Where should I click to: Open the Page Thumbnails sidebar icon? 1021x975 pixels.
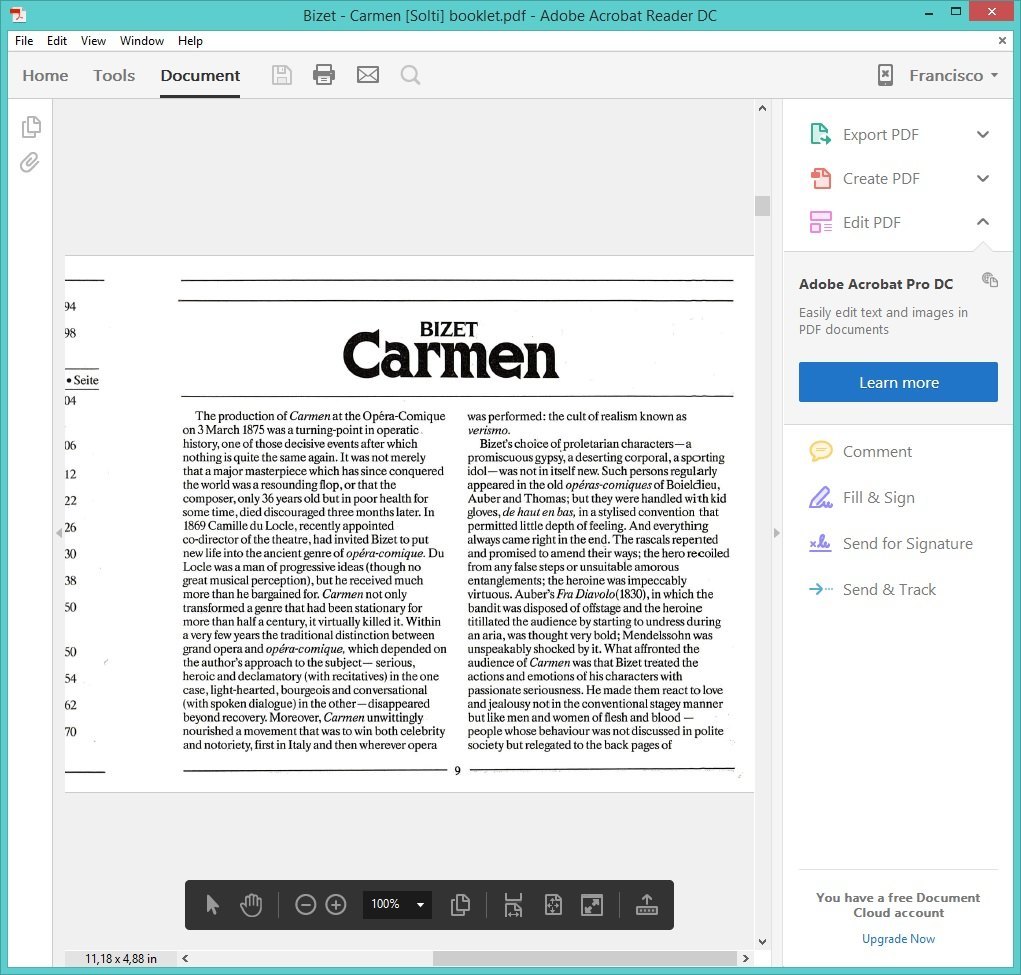pos(31,126)
